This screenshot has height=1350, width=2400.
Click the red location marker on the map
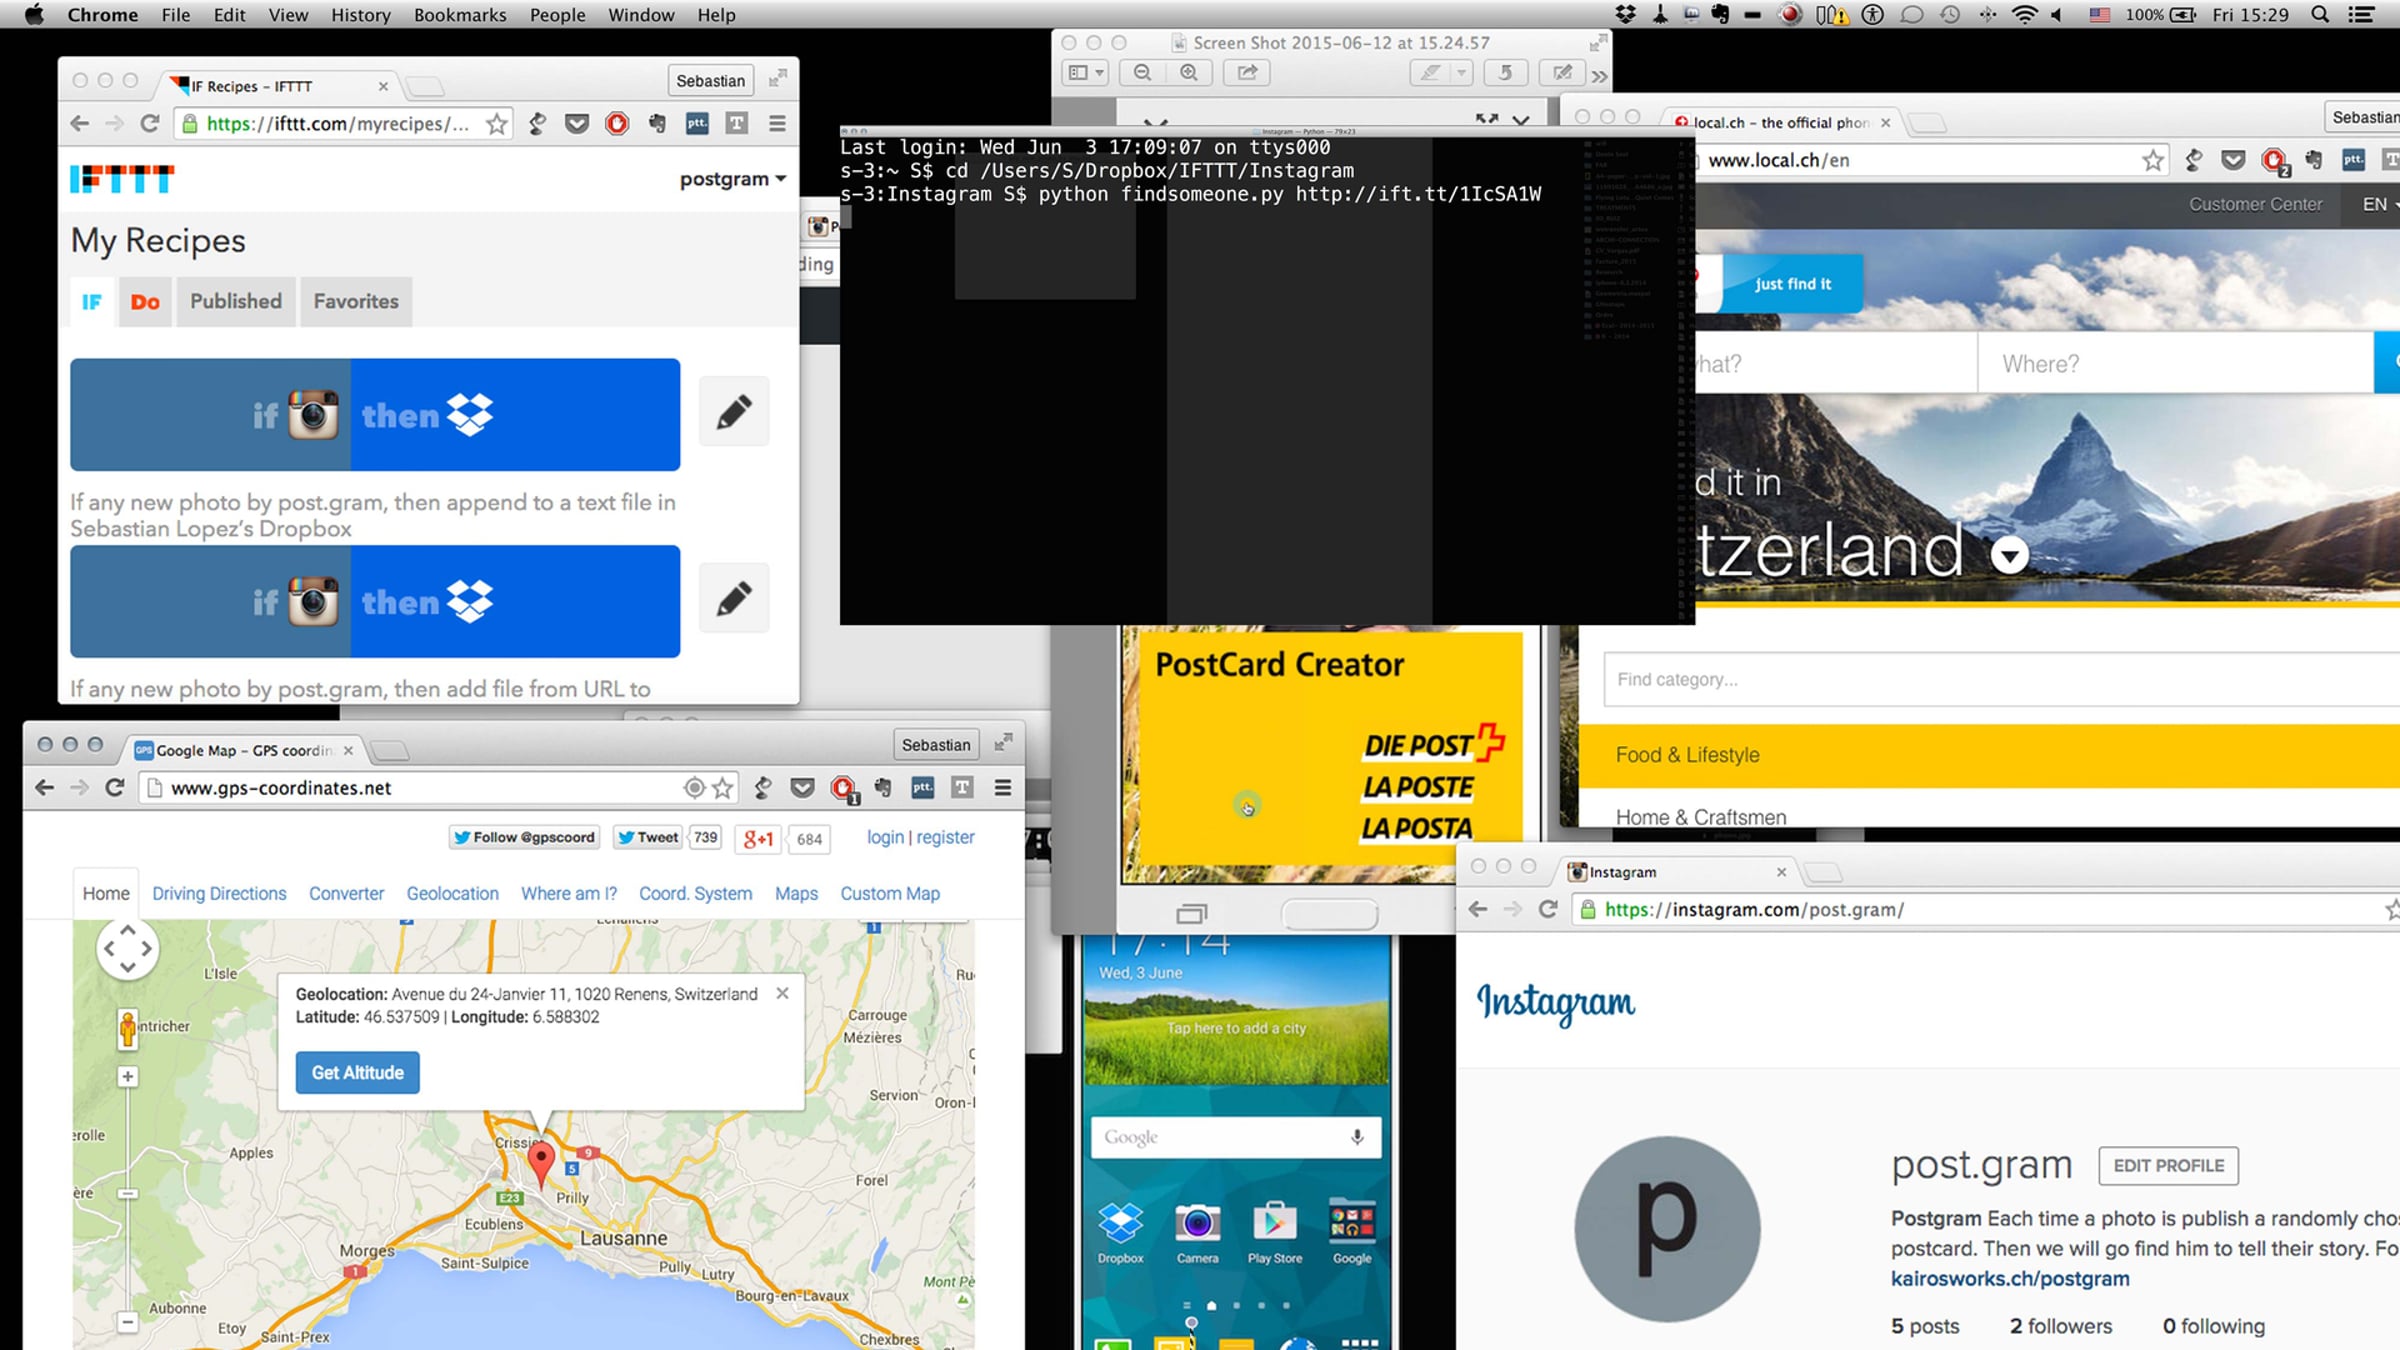pos(541,1165)
